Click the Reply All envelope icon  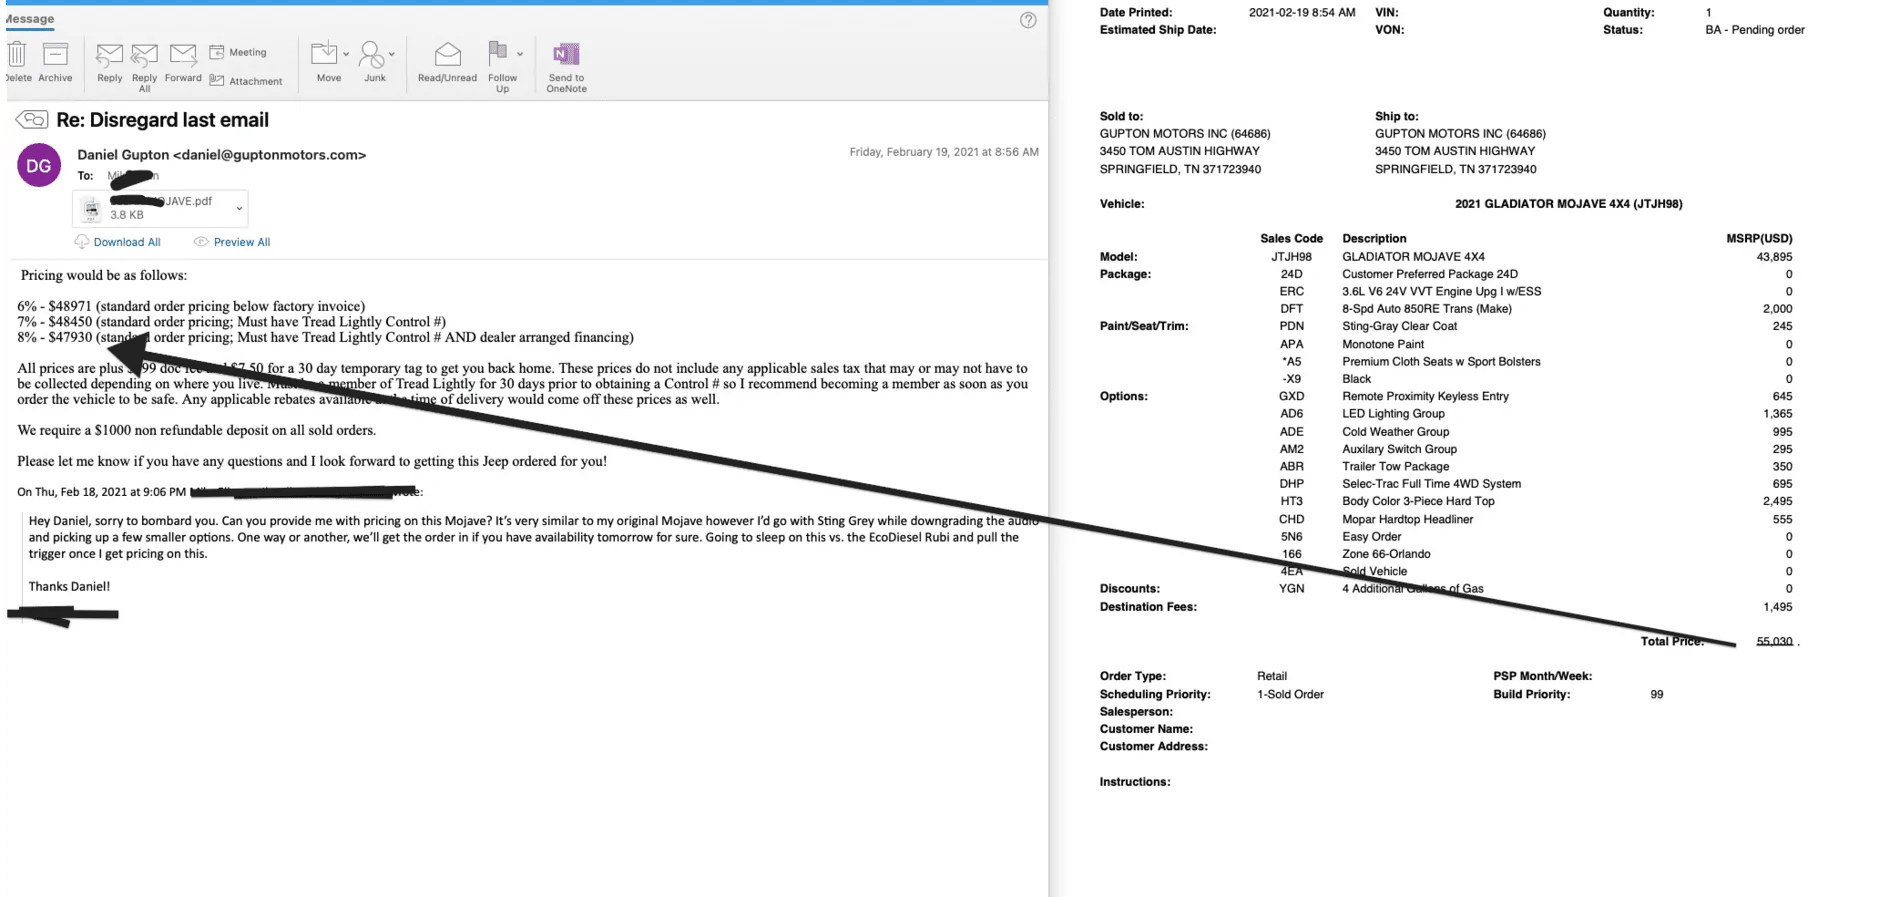point(144,55)
